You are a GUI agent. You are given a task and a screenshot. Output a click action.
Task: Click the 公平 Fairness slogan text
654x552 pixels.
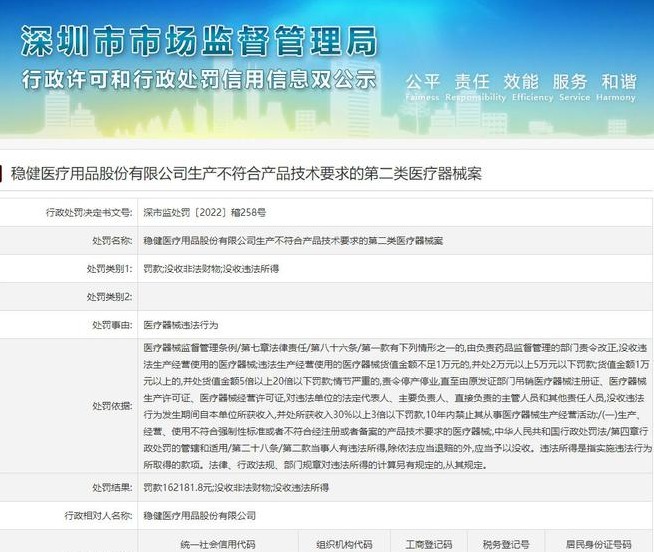pyautogui.click(x=422, y=87)
